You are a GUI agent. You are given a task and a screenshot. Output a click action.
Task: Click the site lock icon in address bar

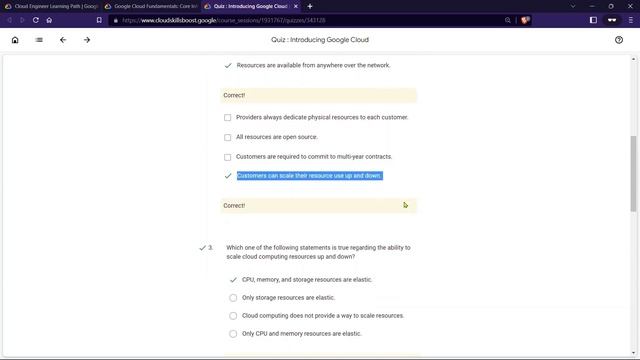pos(116,20)
